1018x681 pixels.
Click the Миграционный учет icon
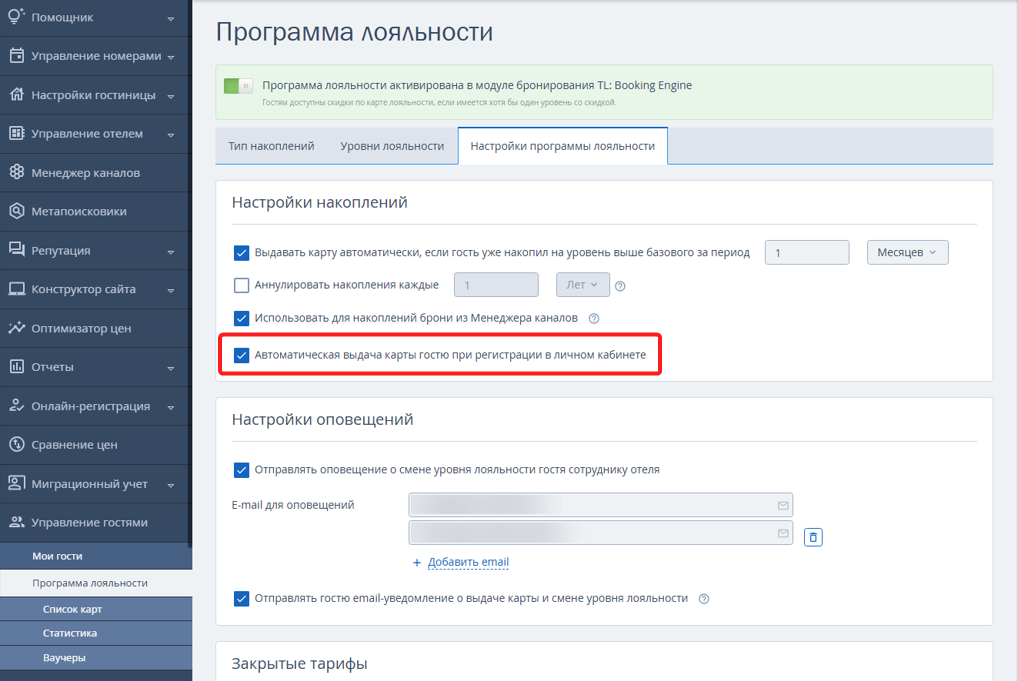[x=16, y=484]
